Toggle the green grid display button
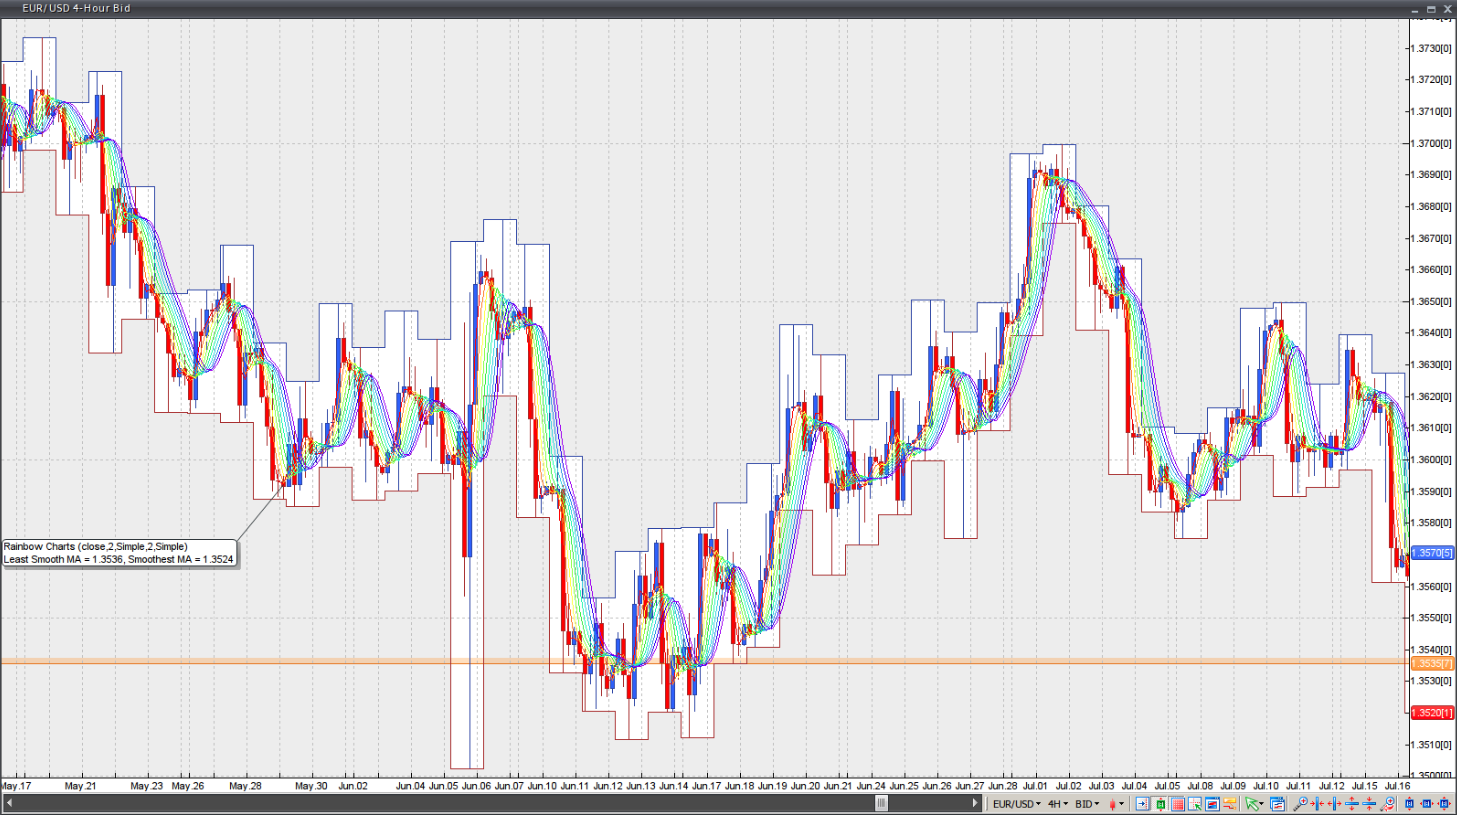1457x815 pixels. pos(1161,802)
